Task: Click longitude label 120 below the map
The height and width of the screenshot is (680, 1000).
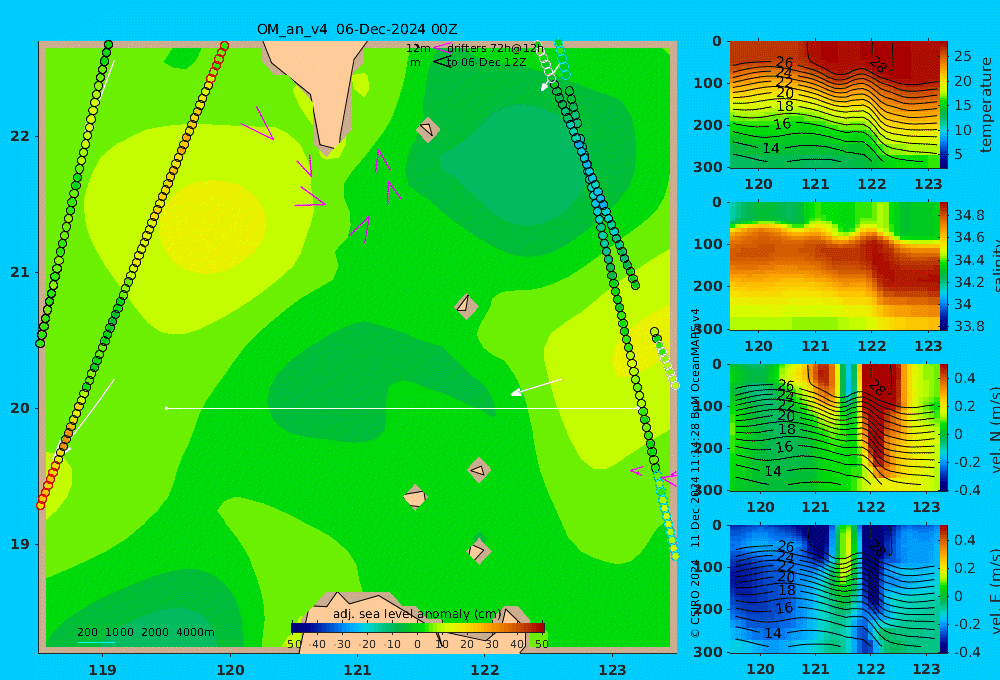Action: tap(230, 670)
